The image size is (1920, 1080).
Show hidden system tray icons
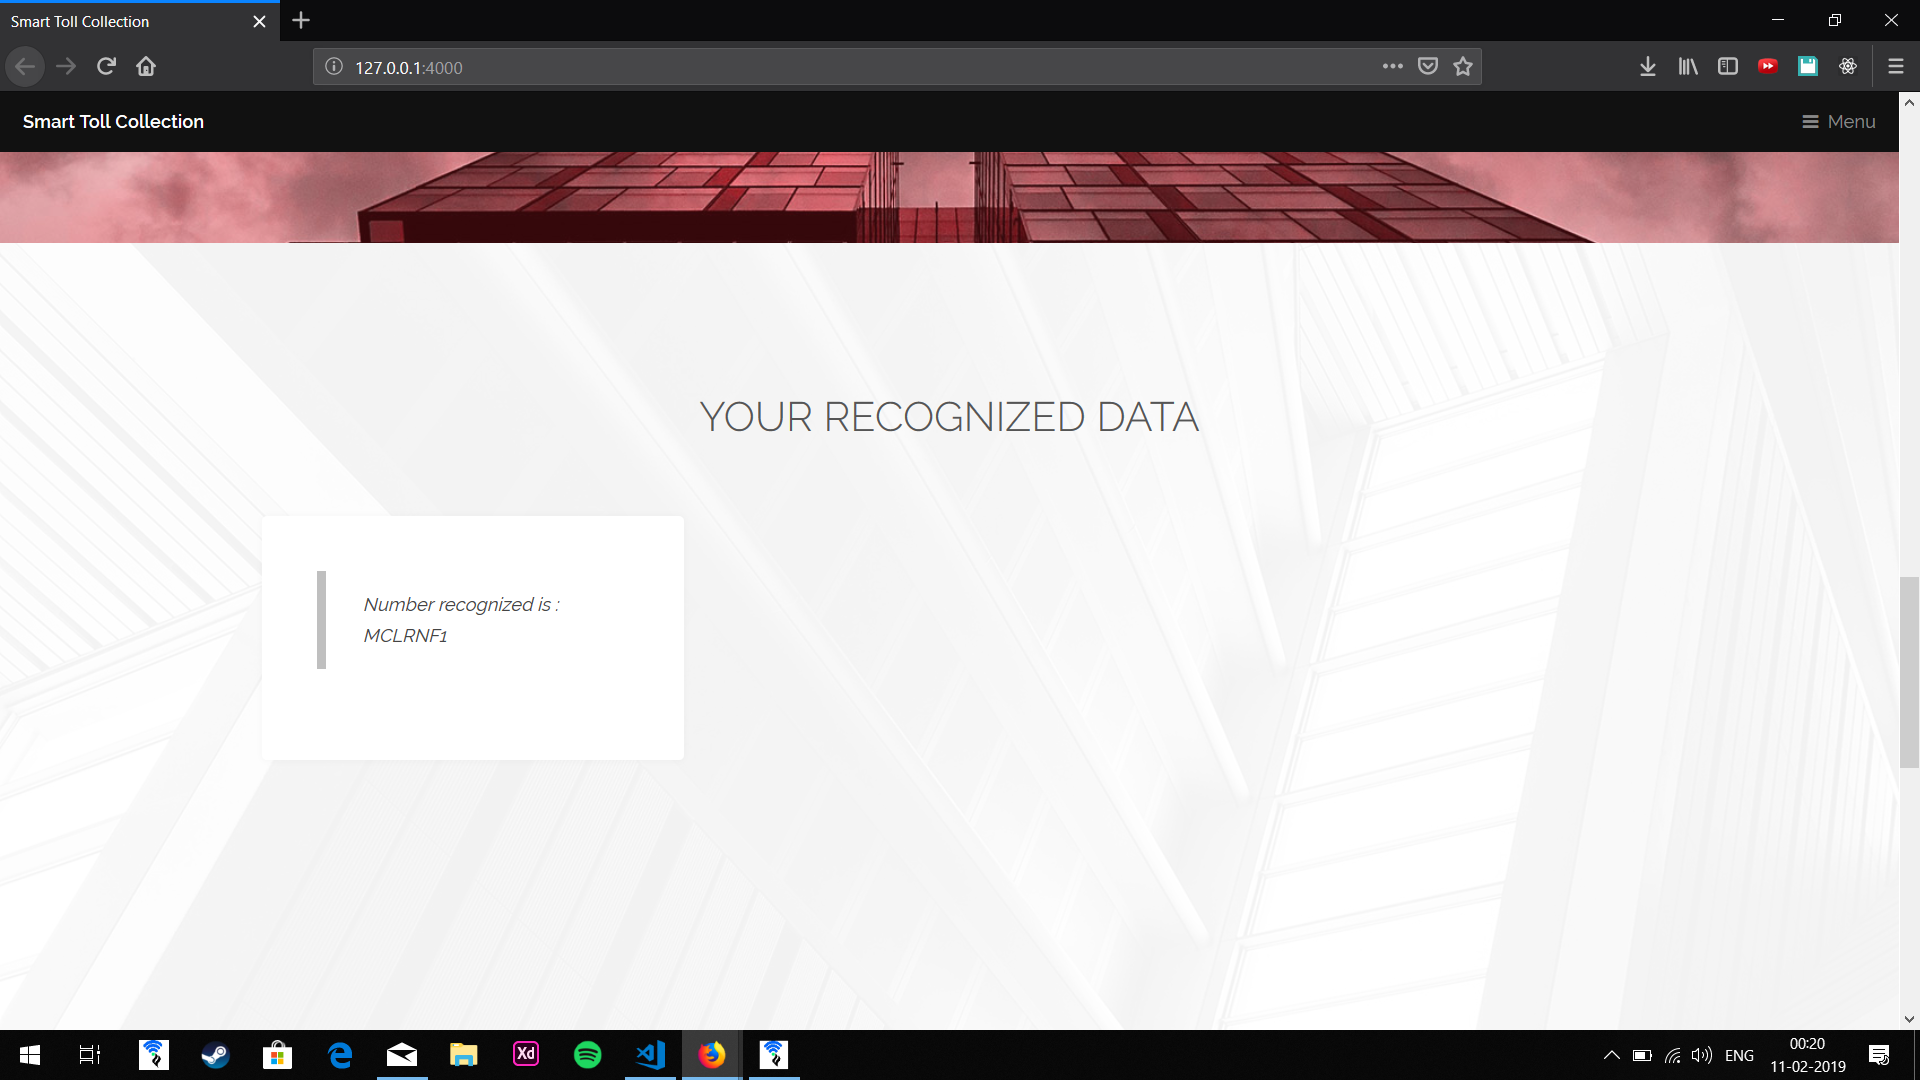point(1611,1055)
